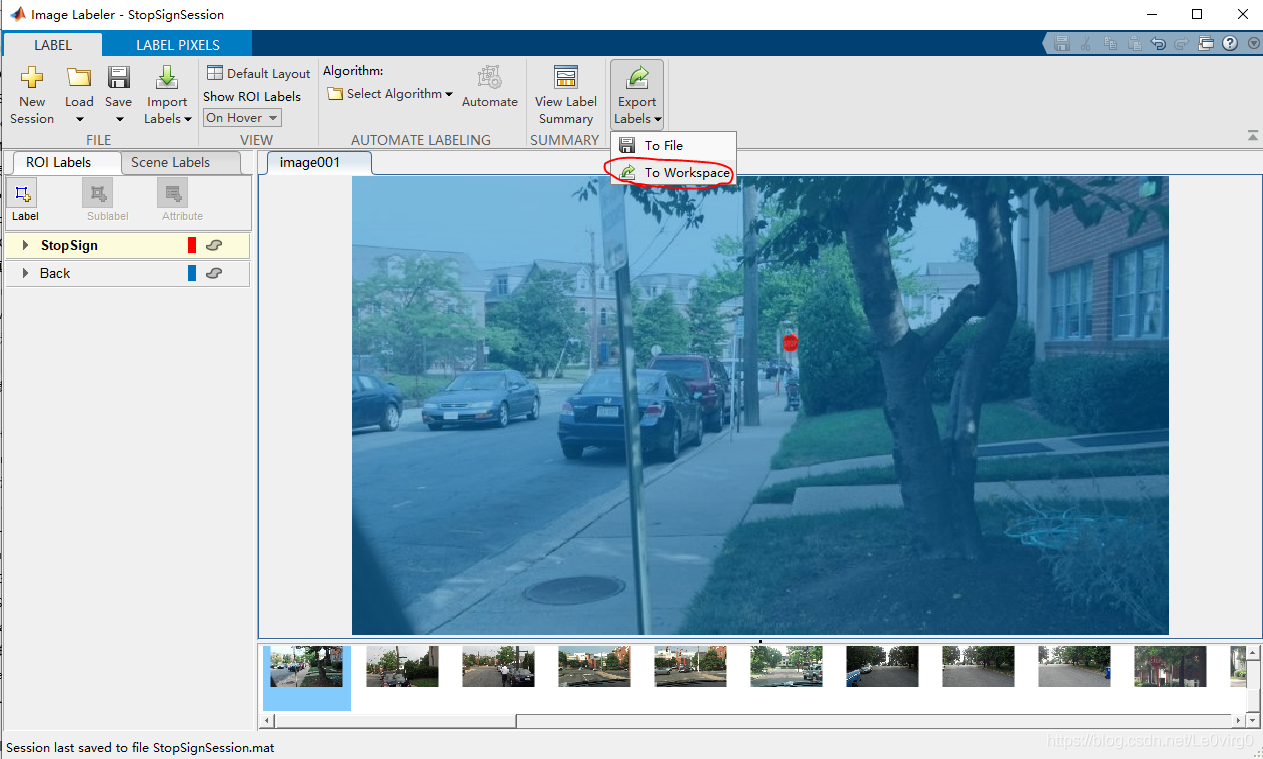This screenshot has height=759, width=1263.
Task: Select the second thumbnail in the image strip
Action: coord(402,666)
